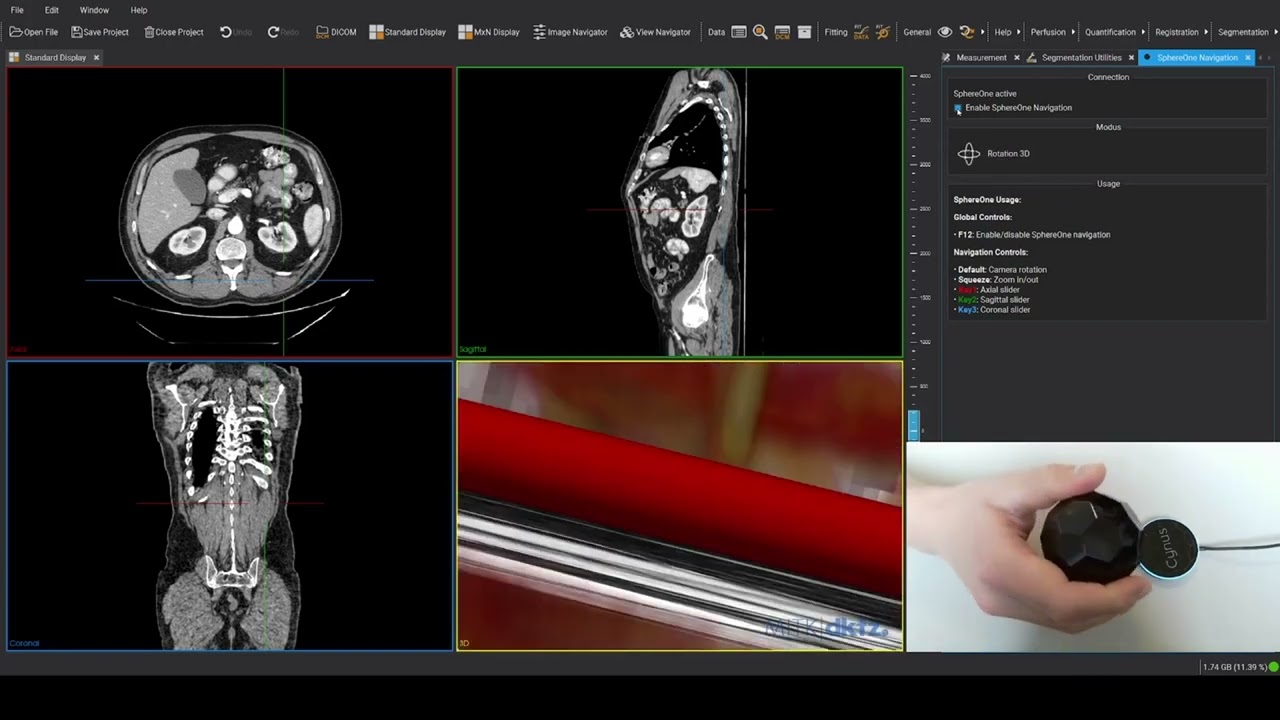1280x720 pixels.
Task: Click in the Sagittal CT view
Action: (x=680, y=212)
